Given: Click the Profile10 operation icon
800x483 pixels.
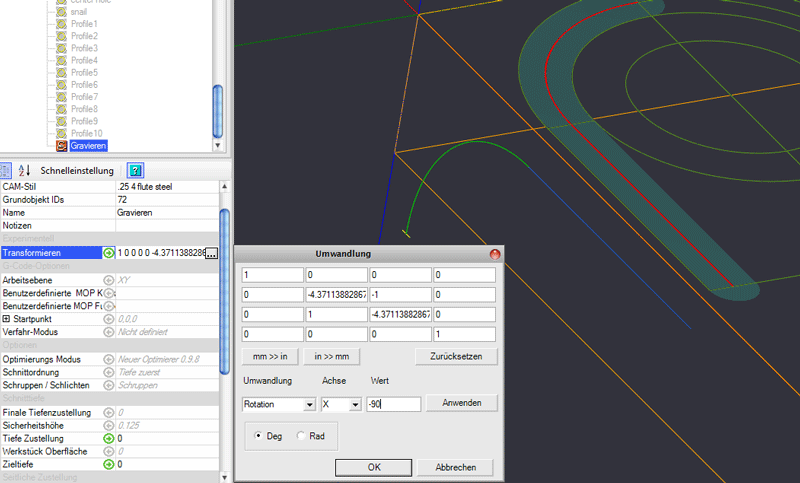Looking at the screenshot, I should [62, 133].
